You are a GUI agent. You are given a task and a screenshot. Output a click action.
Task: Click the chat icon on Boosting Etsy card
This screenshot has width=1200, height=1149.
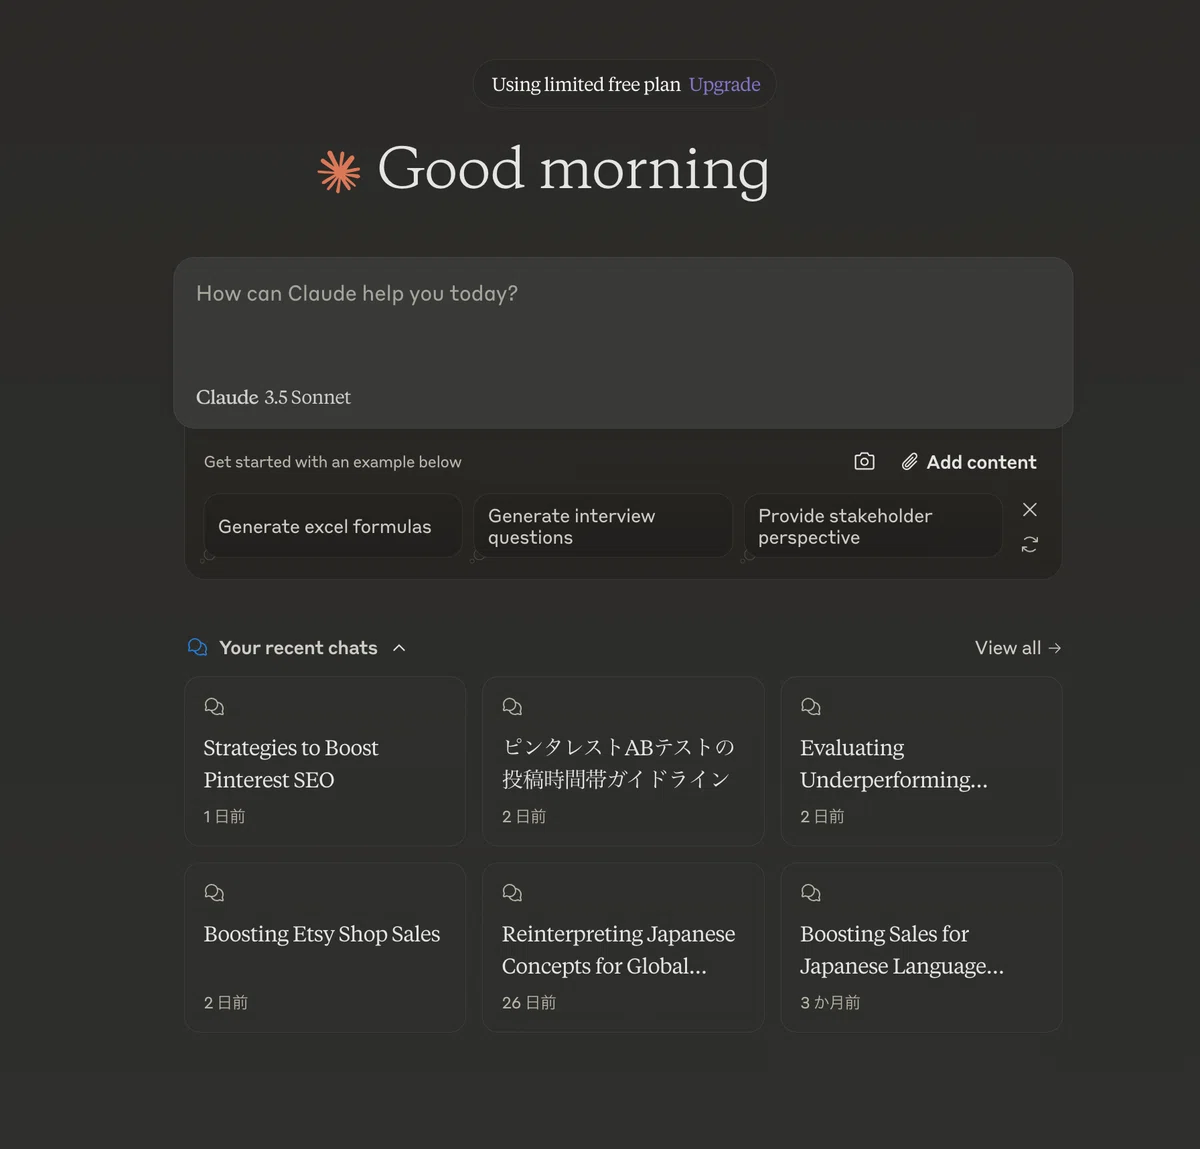(x=214, y=893)
